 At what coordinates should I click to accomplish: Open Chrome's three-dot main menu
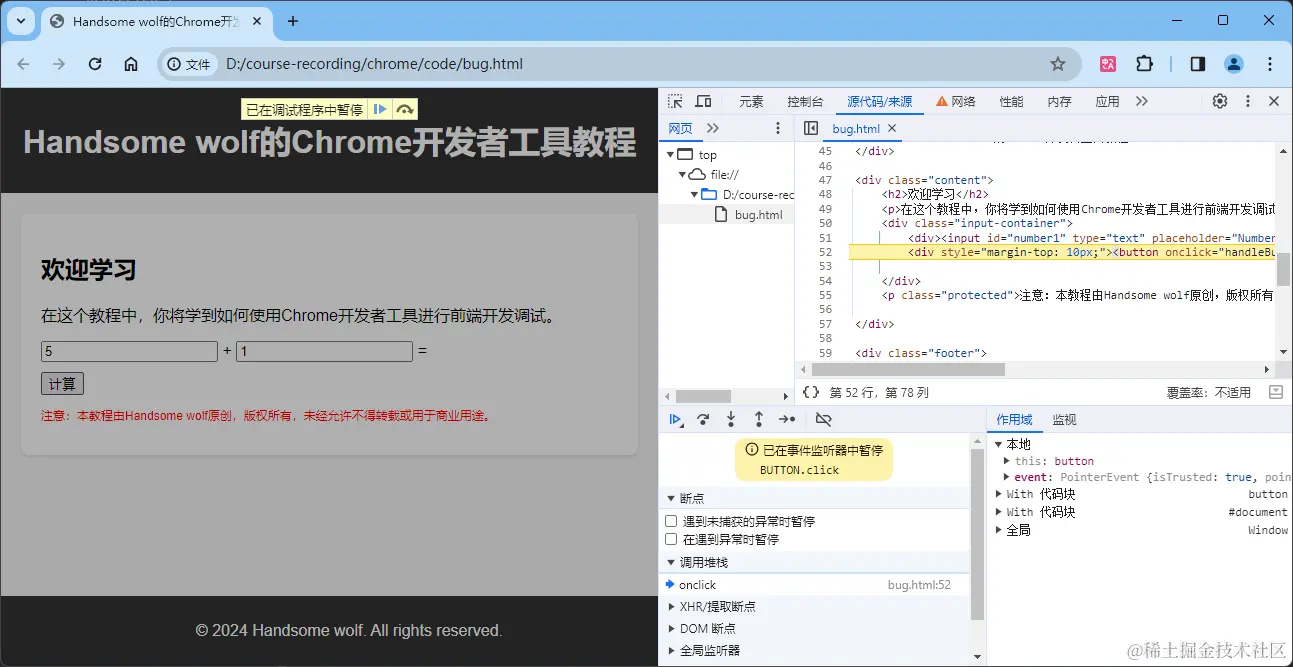[1270, 64]
